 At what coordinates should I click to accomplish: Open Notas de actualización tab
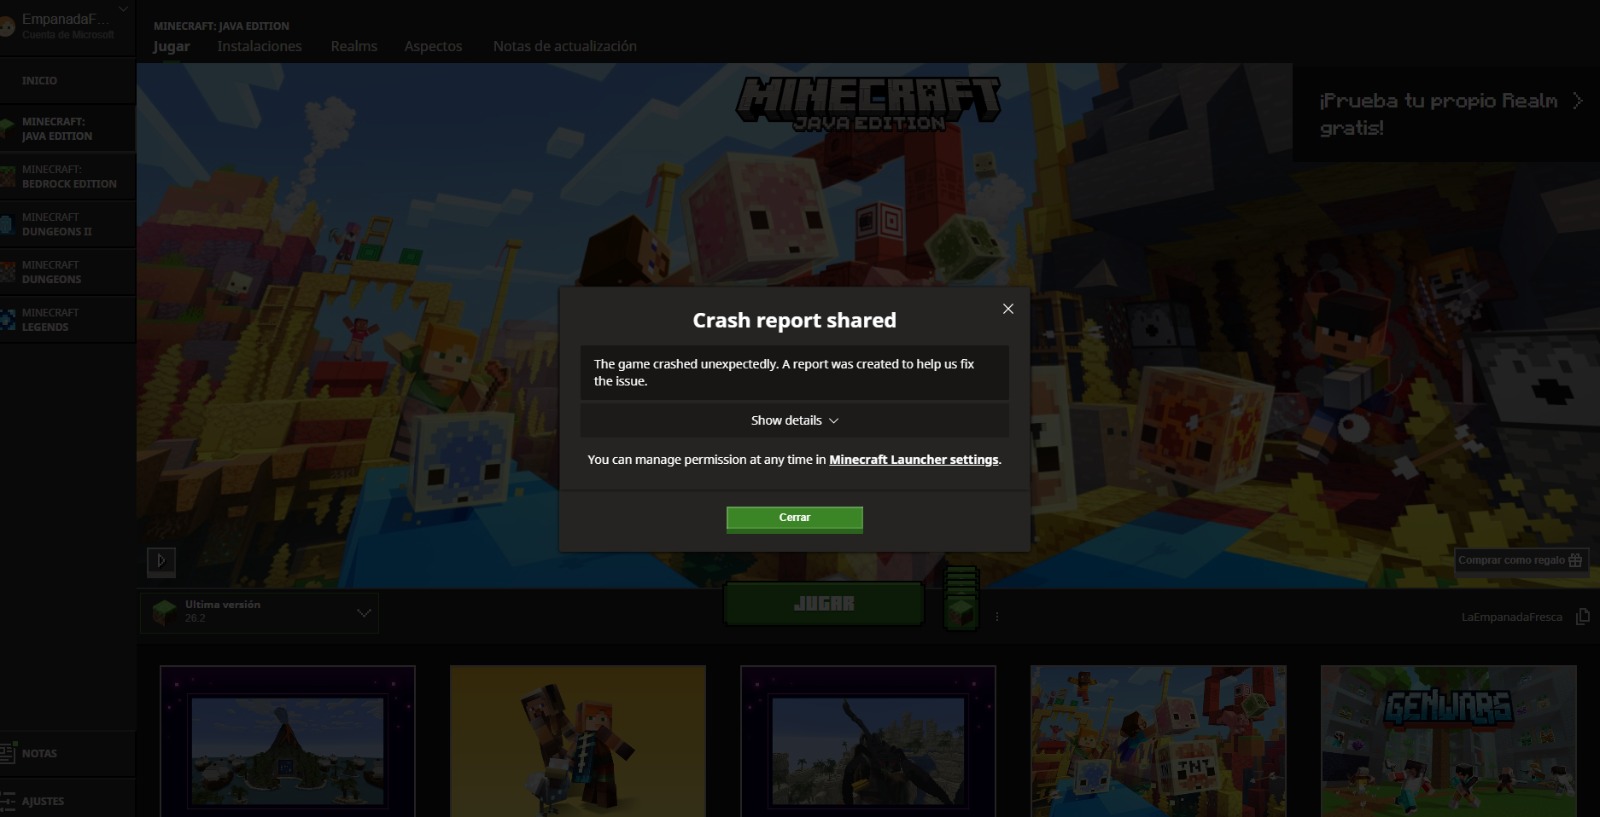(565, 46)
